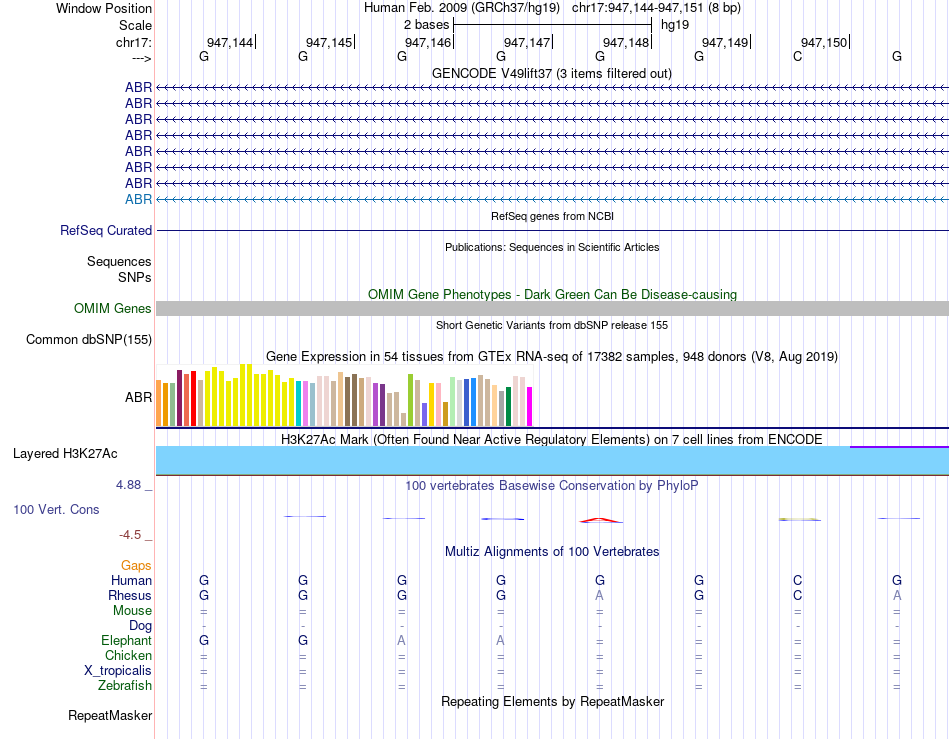This screenshot has height=739, width=950.
Task: Click the Human species label
Action: pyautogui.click(x=131, y=580)
